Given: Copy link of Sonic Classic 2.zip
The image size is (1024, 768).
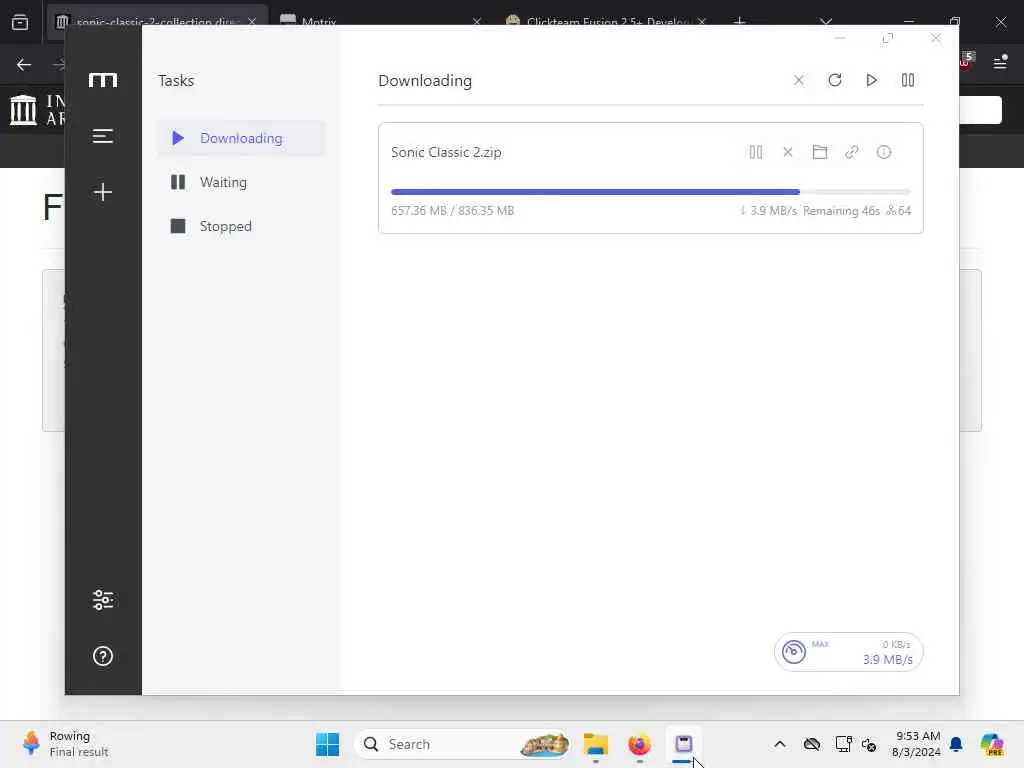Looking at the screenshot, I should point(852,152).
